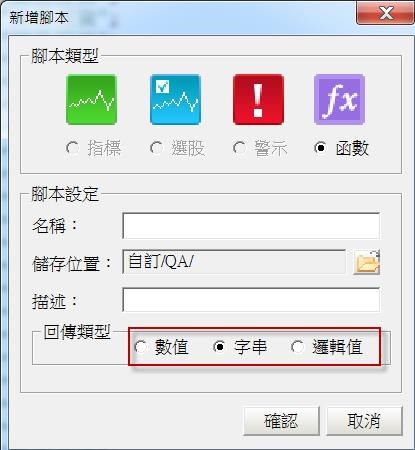The height and width of the screenshot is (450, 415).
Task: Click the red 警示 exclamation alert icon
Action: (x=258, y=100)
